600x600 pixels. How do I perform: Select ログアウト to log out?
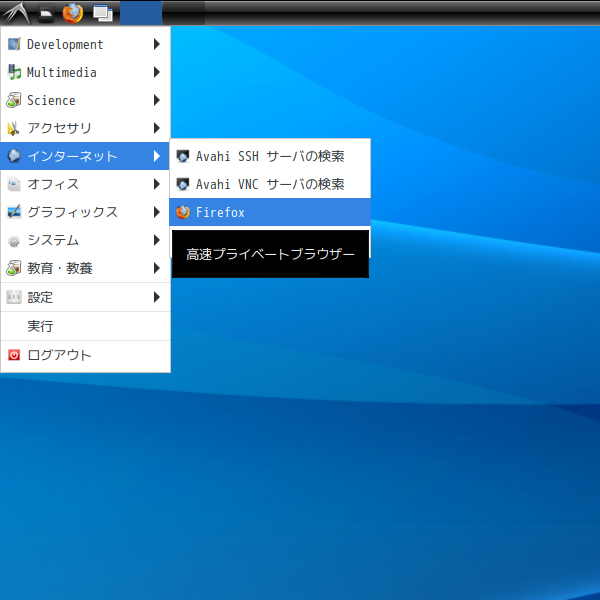click(85, 355)
